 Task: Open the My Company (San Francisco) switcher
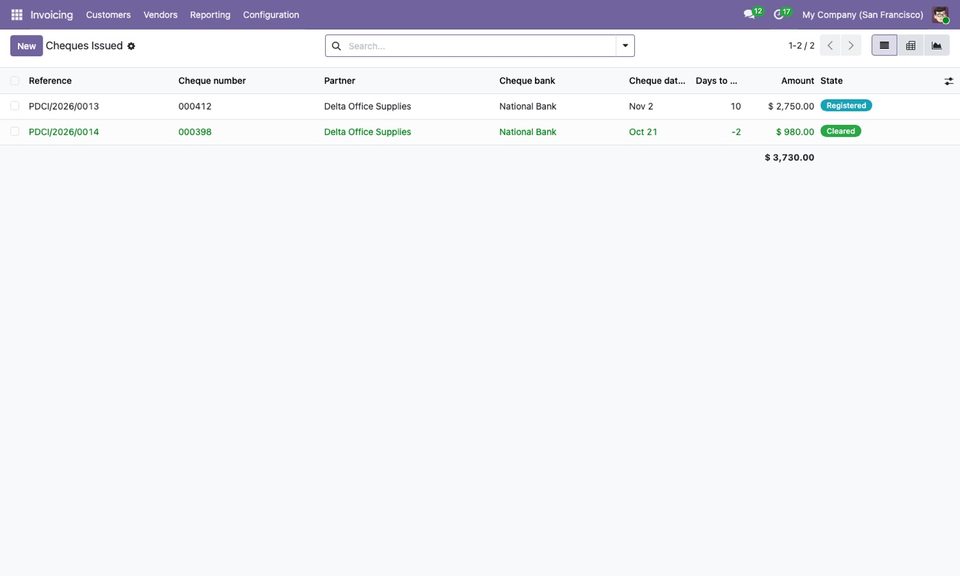862,15
